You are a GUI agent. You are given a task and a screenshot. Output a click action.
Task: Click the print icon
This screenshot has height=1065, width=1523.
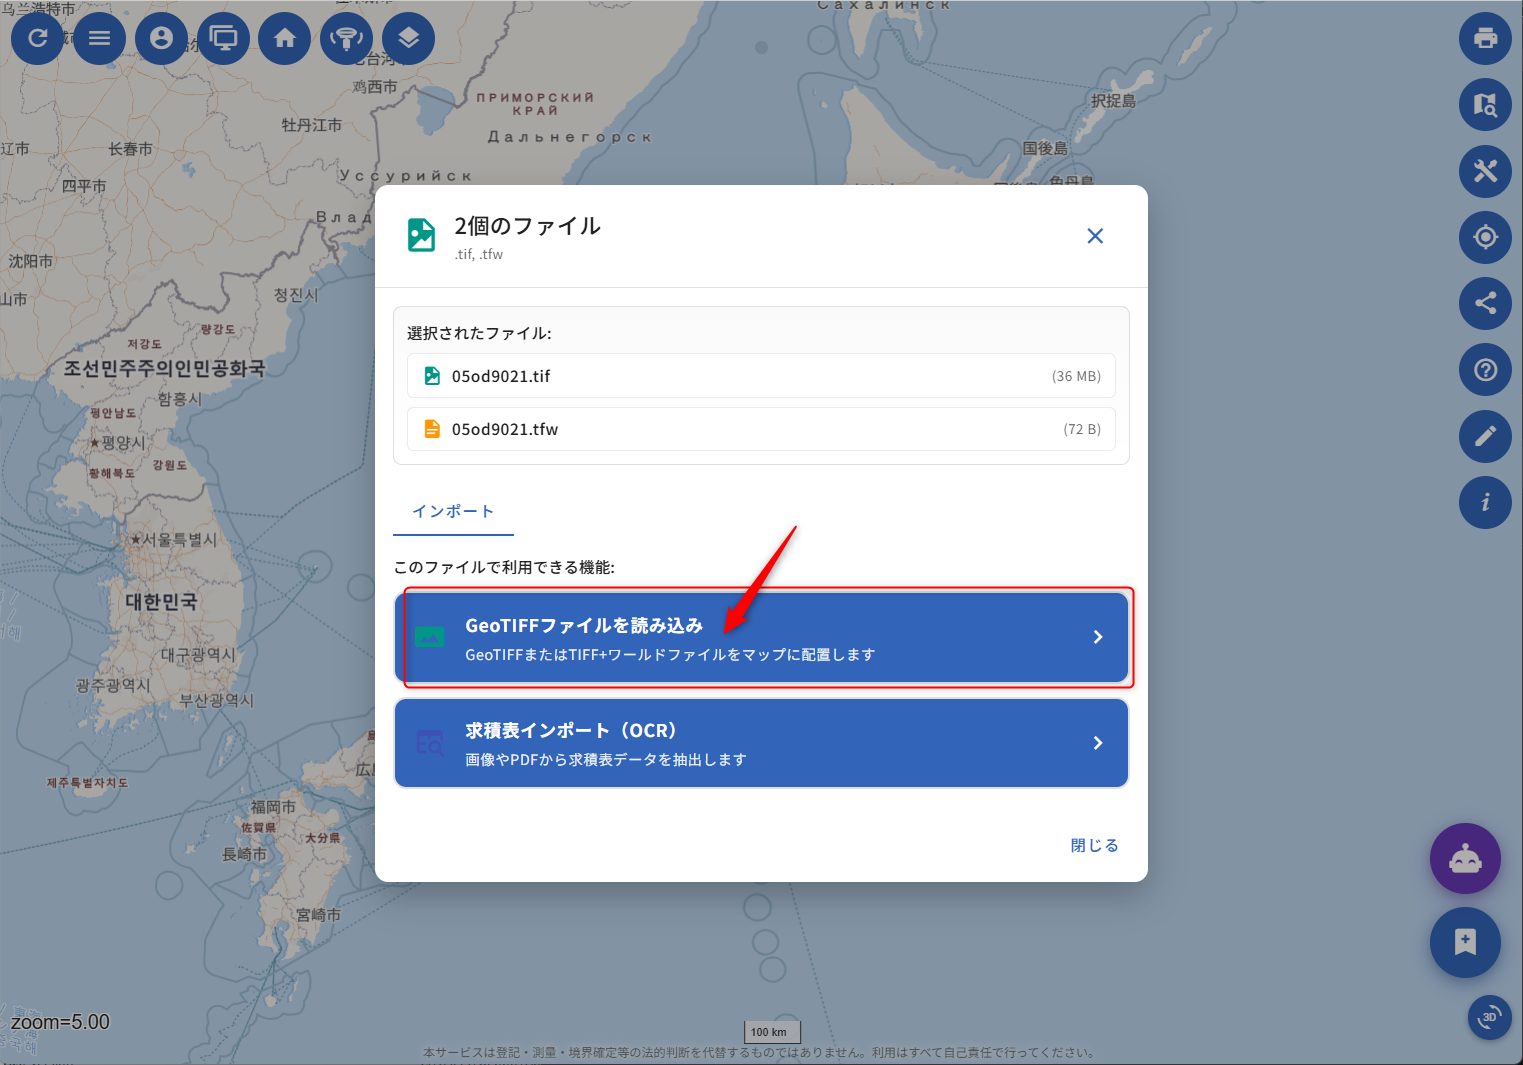[1485, 39]
